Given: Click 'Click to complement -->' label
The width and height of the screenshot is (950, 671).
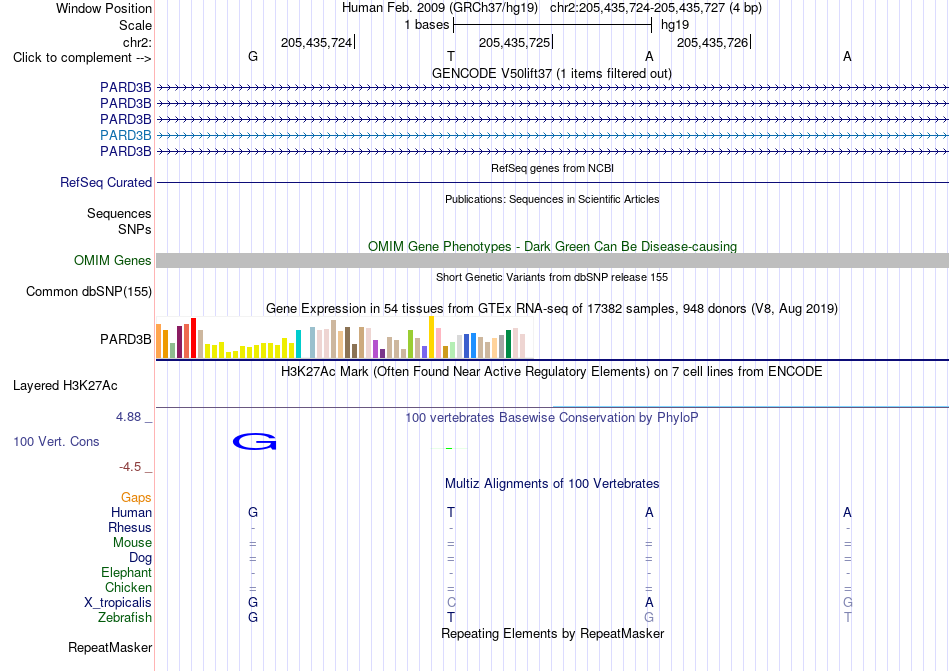Looking at the screenshot, I should (82, 58).
